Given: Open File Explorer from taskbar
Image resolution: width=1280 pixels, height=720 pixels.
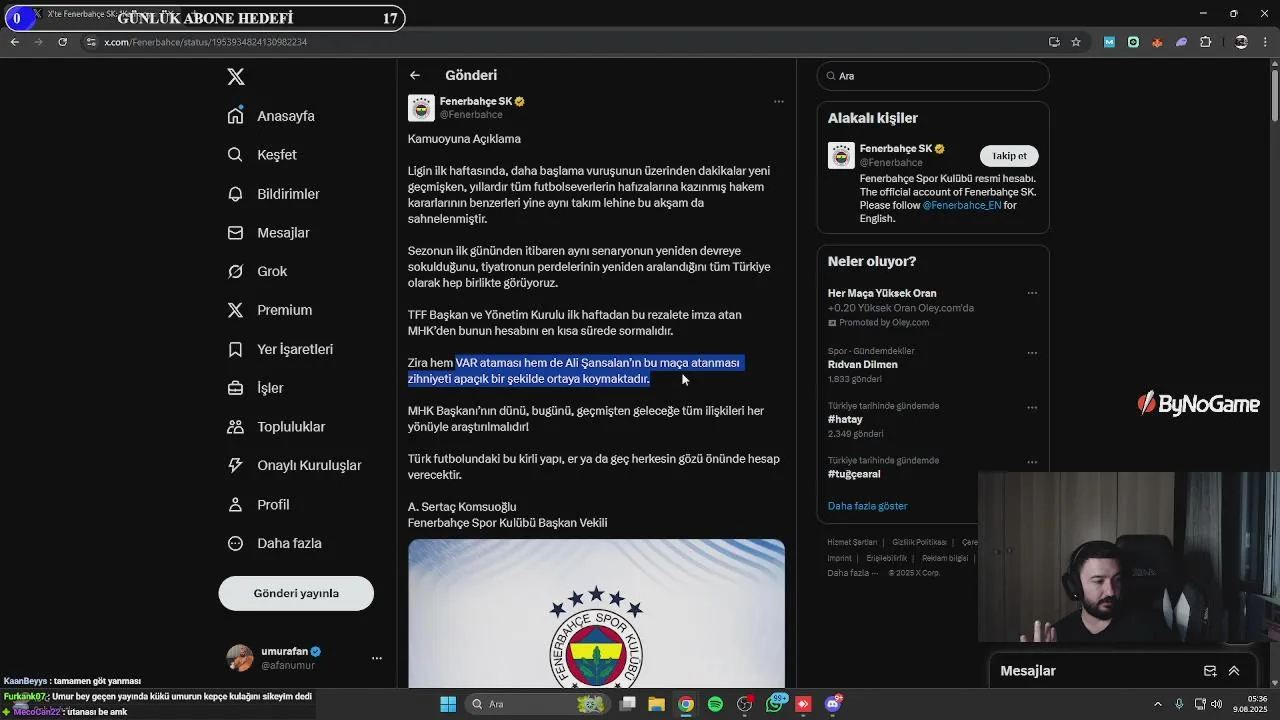Looking at the screenshot, I should [657, 704].
